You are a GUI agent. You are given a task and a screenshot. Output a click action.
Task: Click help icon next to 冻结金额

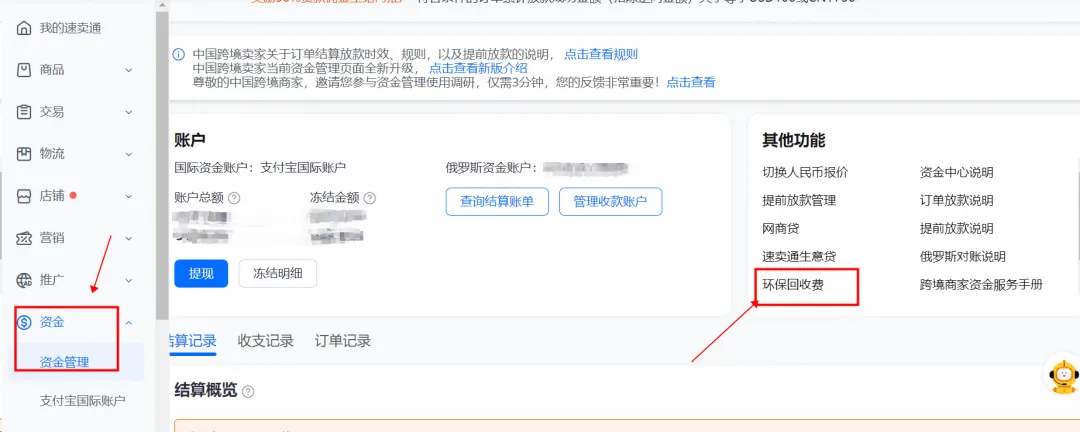pyautogui.click(x=370, y=199)
